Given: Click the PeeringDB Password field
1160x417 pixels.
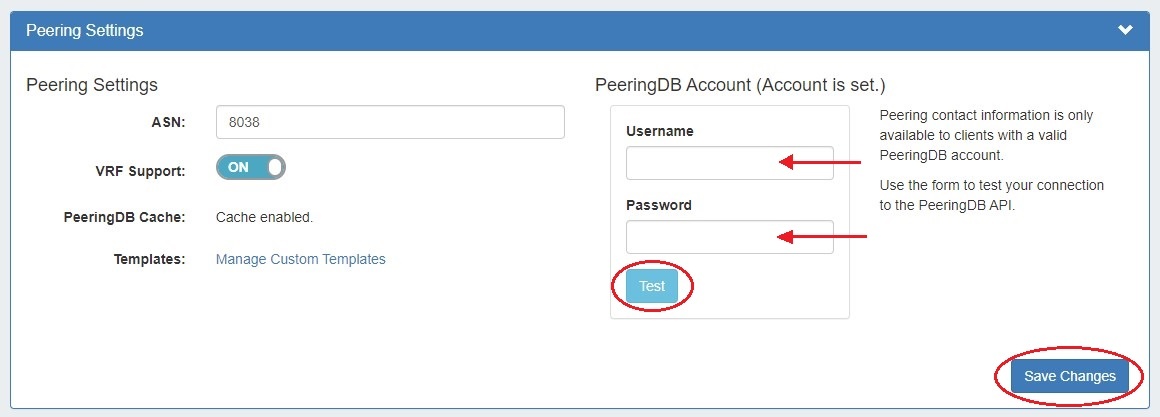Looking at the screenshot, I should (702, 237).
